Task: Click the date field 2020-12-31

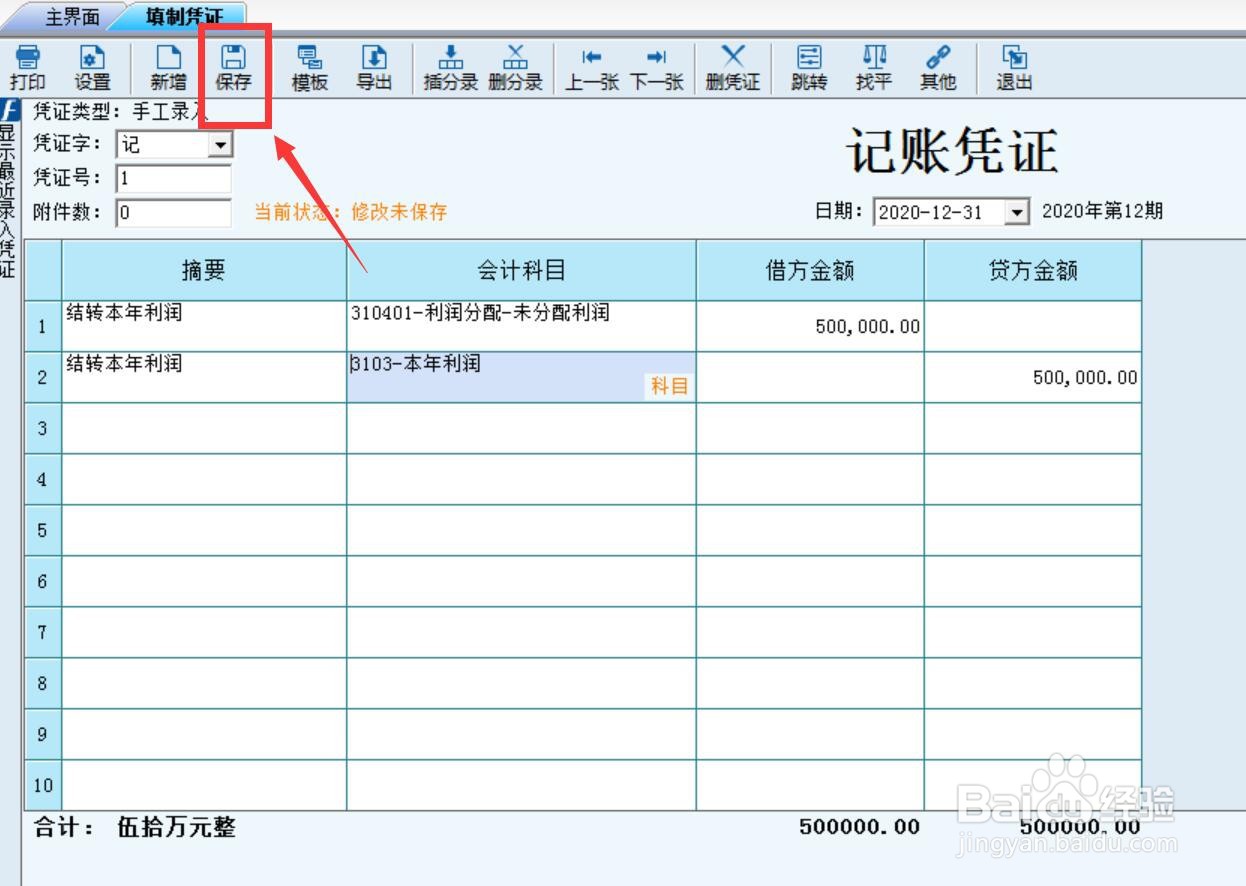Action: pyautogui.click(x=939, y=212)
